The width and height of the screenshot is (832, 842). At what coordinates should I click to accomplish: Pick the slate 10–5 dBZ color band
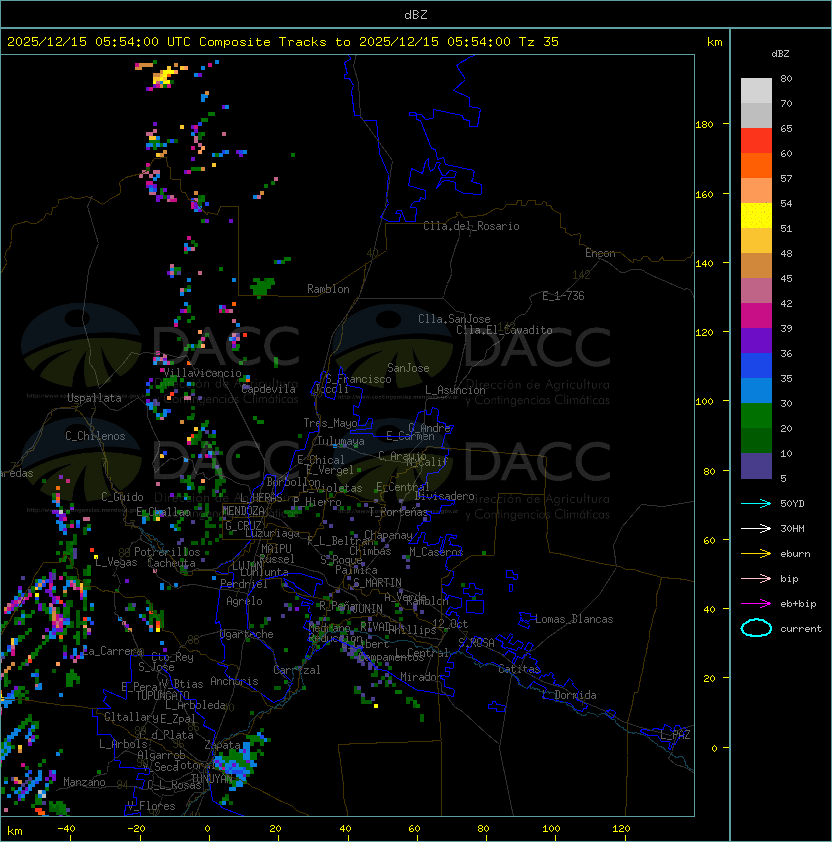[756, 466]
